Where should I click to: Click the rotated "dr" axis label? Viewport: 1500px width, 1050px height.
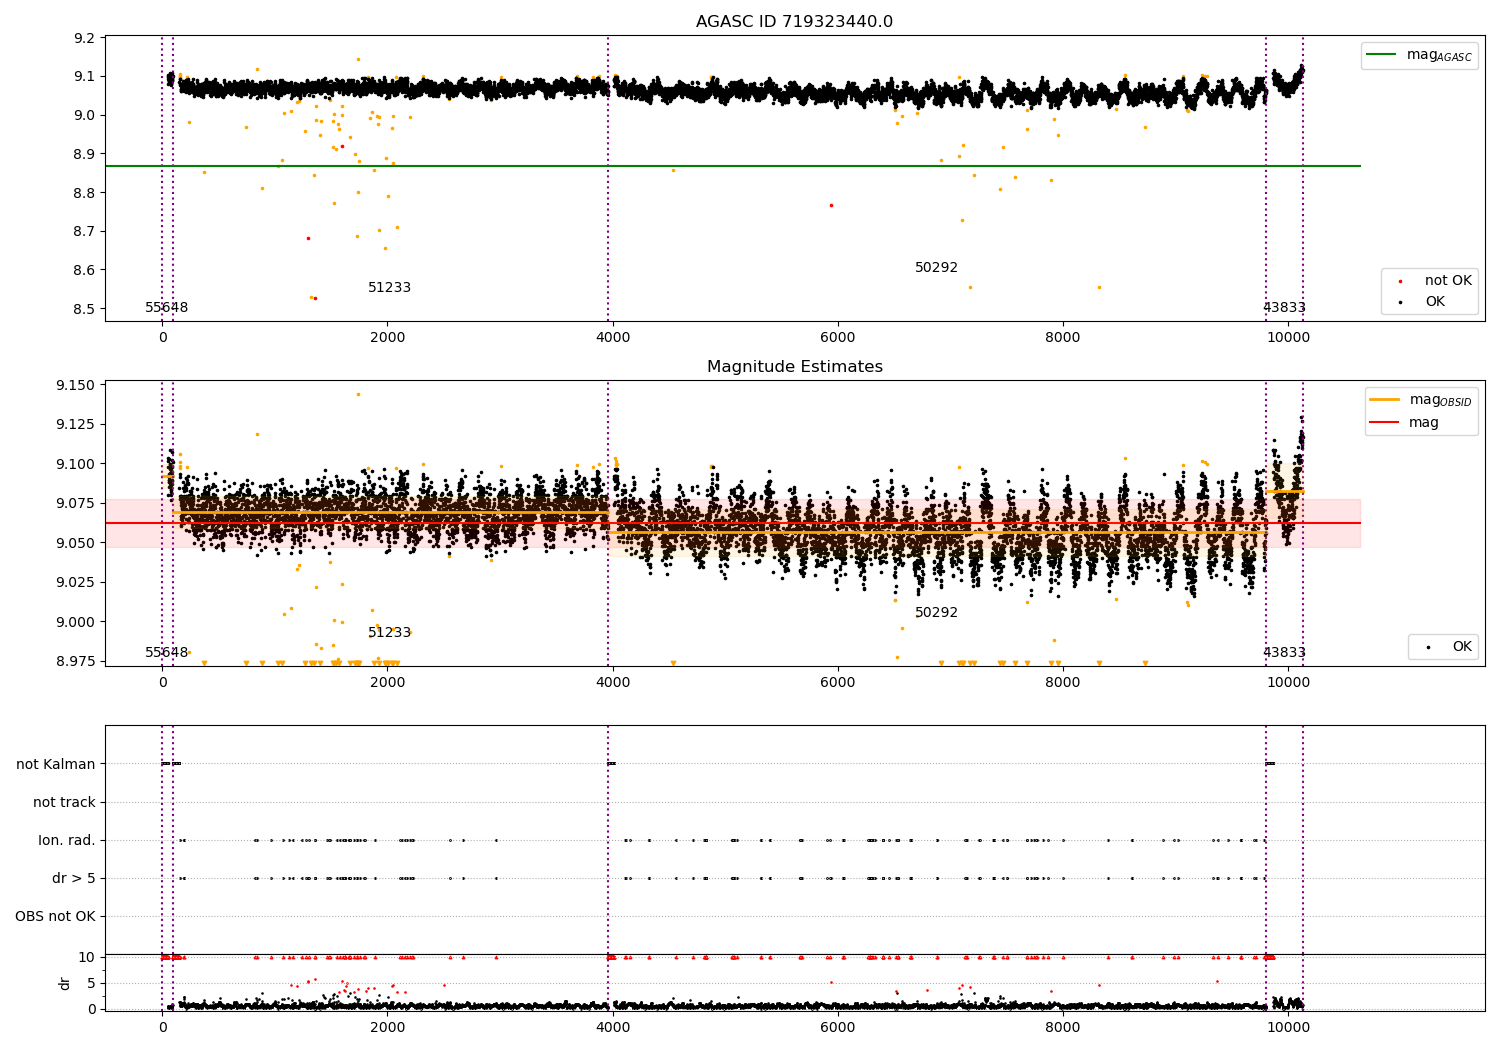[x=65, y=983]
